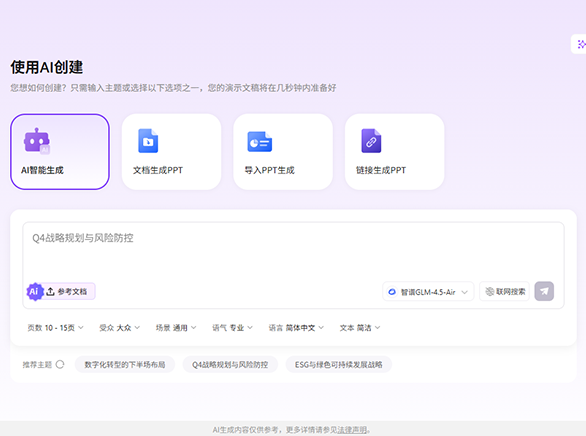Toggle the 联网搜索 web search option
This screenshot has width=586, height=436.
(505, 291)
